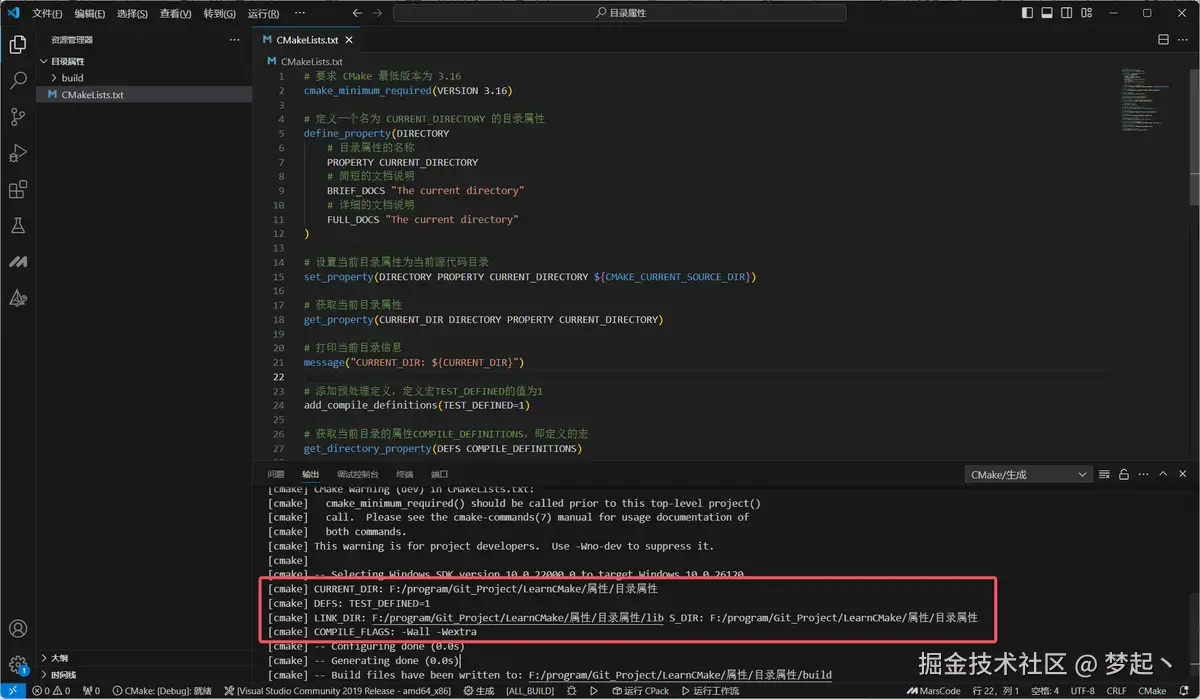This screenshot has height=699, width=1200.
Task: Click the navigate back arrow
Action: click(357, 13)
